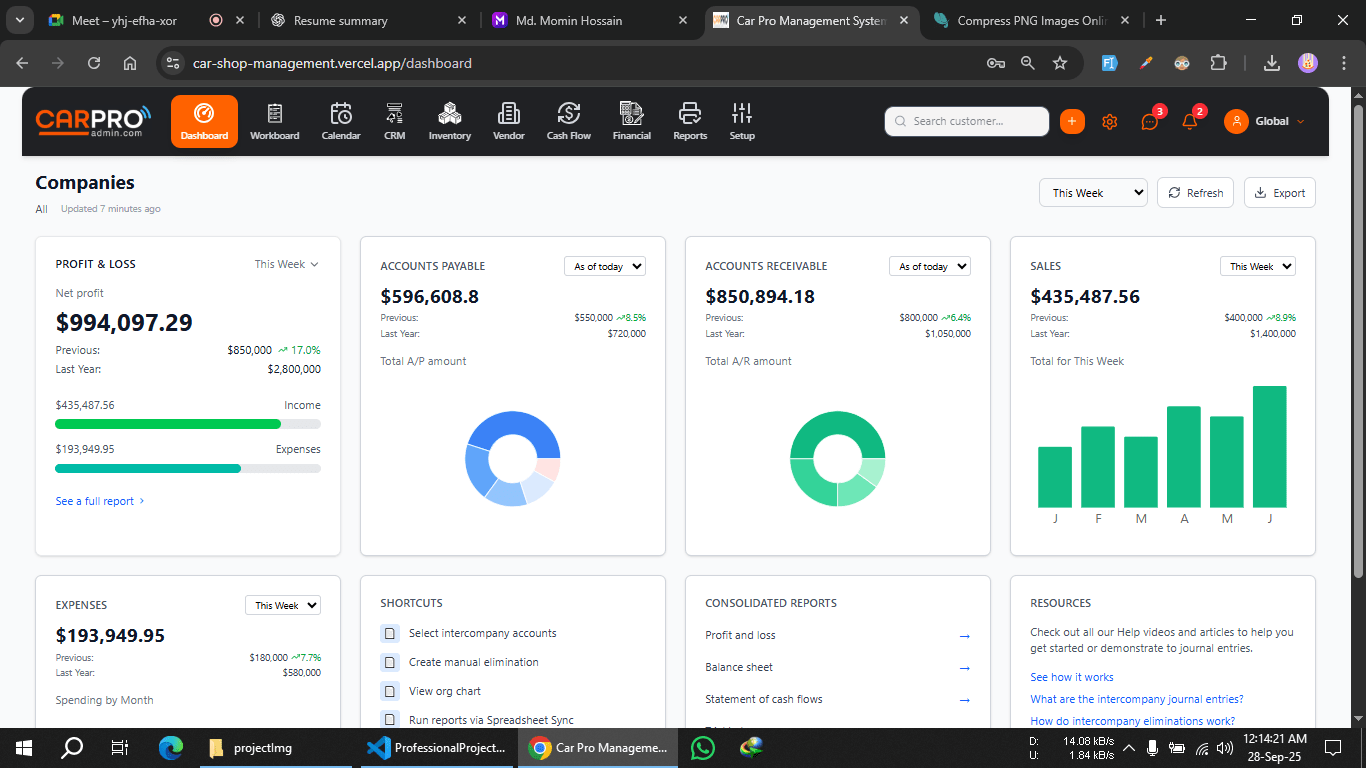Toggle the View org chart checkbox

tap(390, 691)
